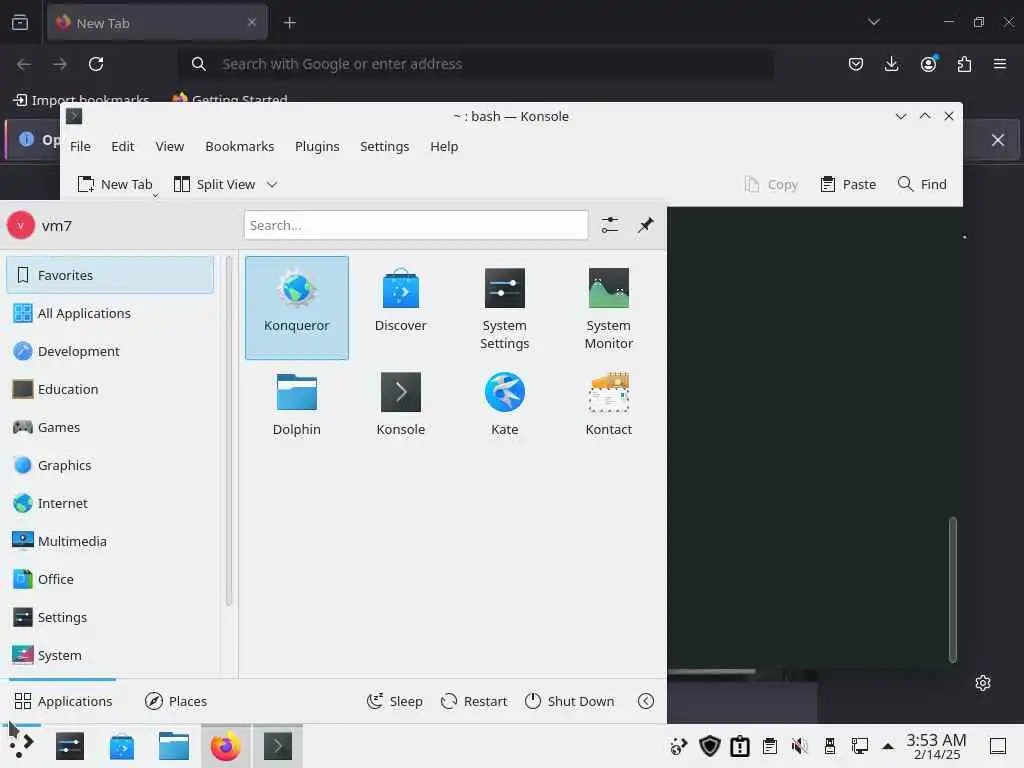Show All Applications category

(x=110, y=313)
